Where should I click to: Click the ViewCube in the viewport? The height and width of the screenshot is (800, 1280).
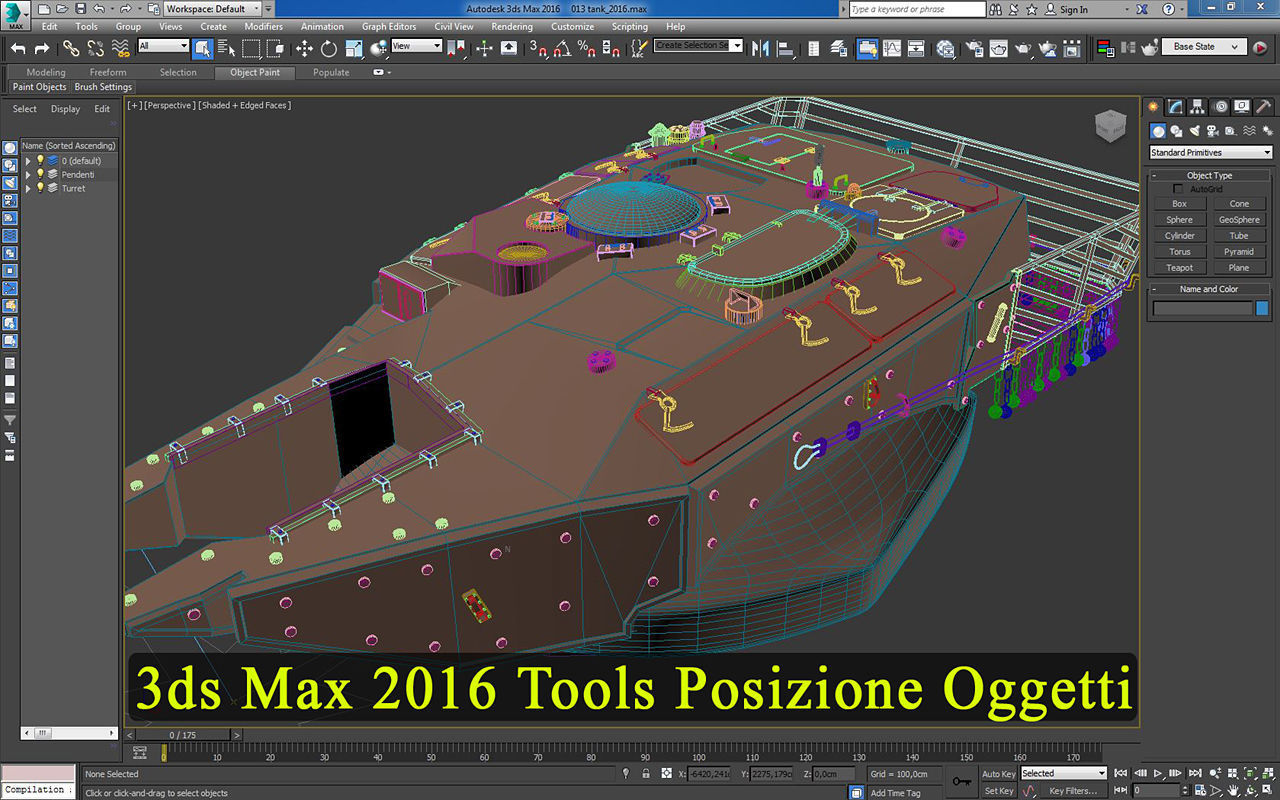point(1110,125)
